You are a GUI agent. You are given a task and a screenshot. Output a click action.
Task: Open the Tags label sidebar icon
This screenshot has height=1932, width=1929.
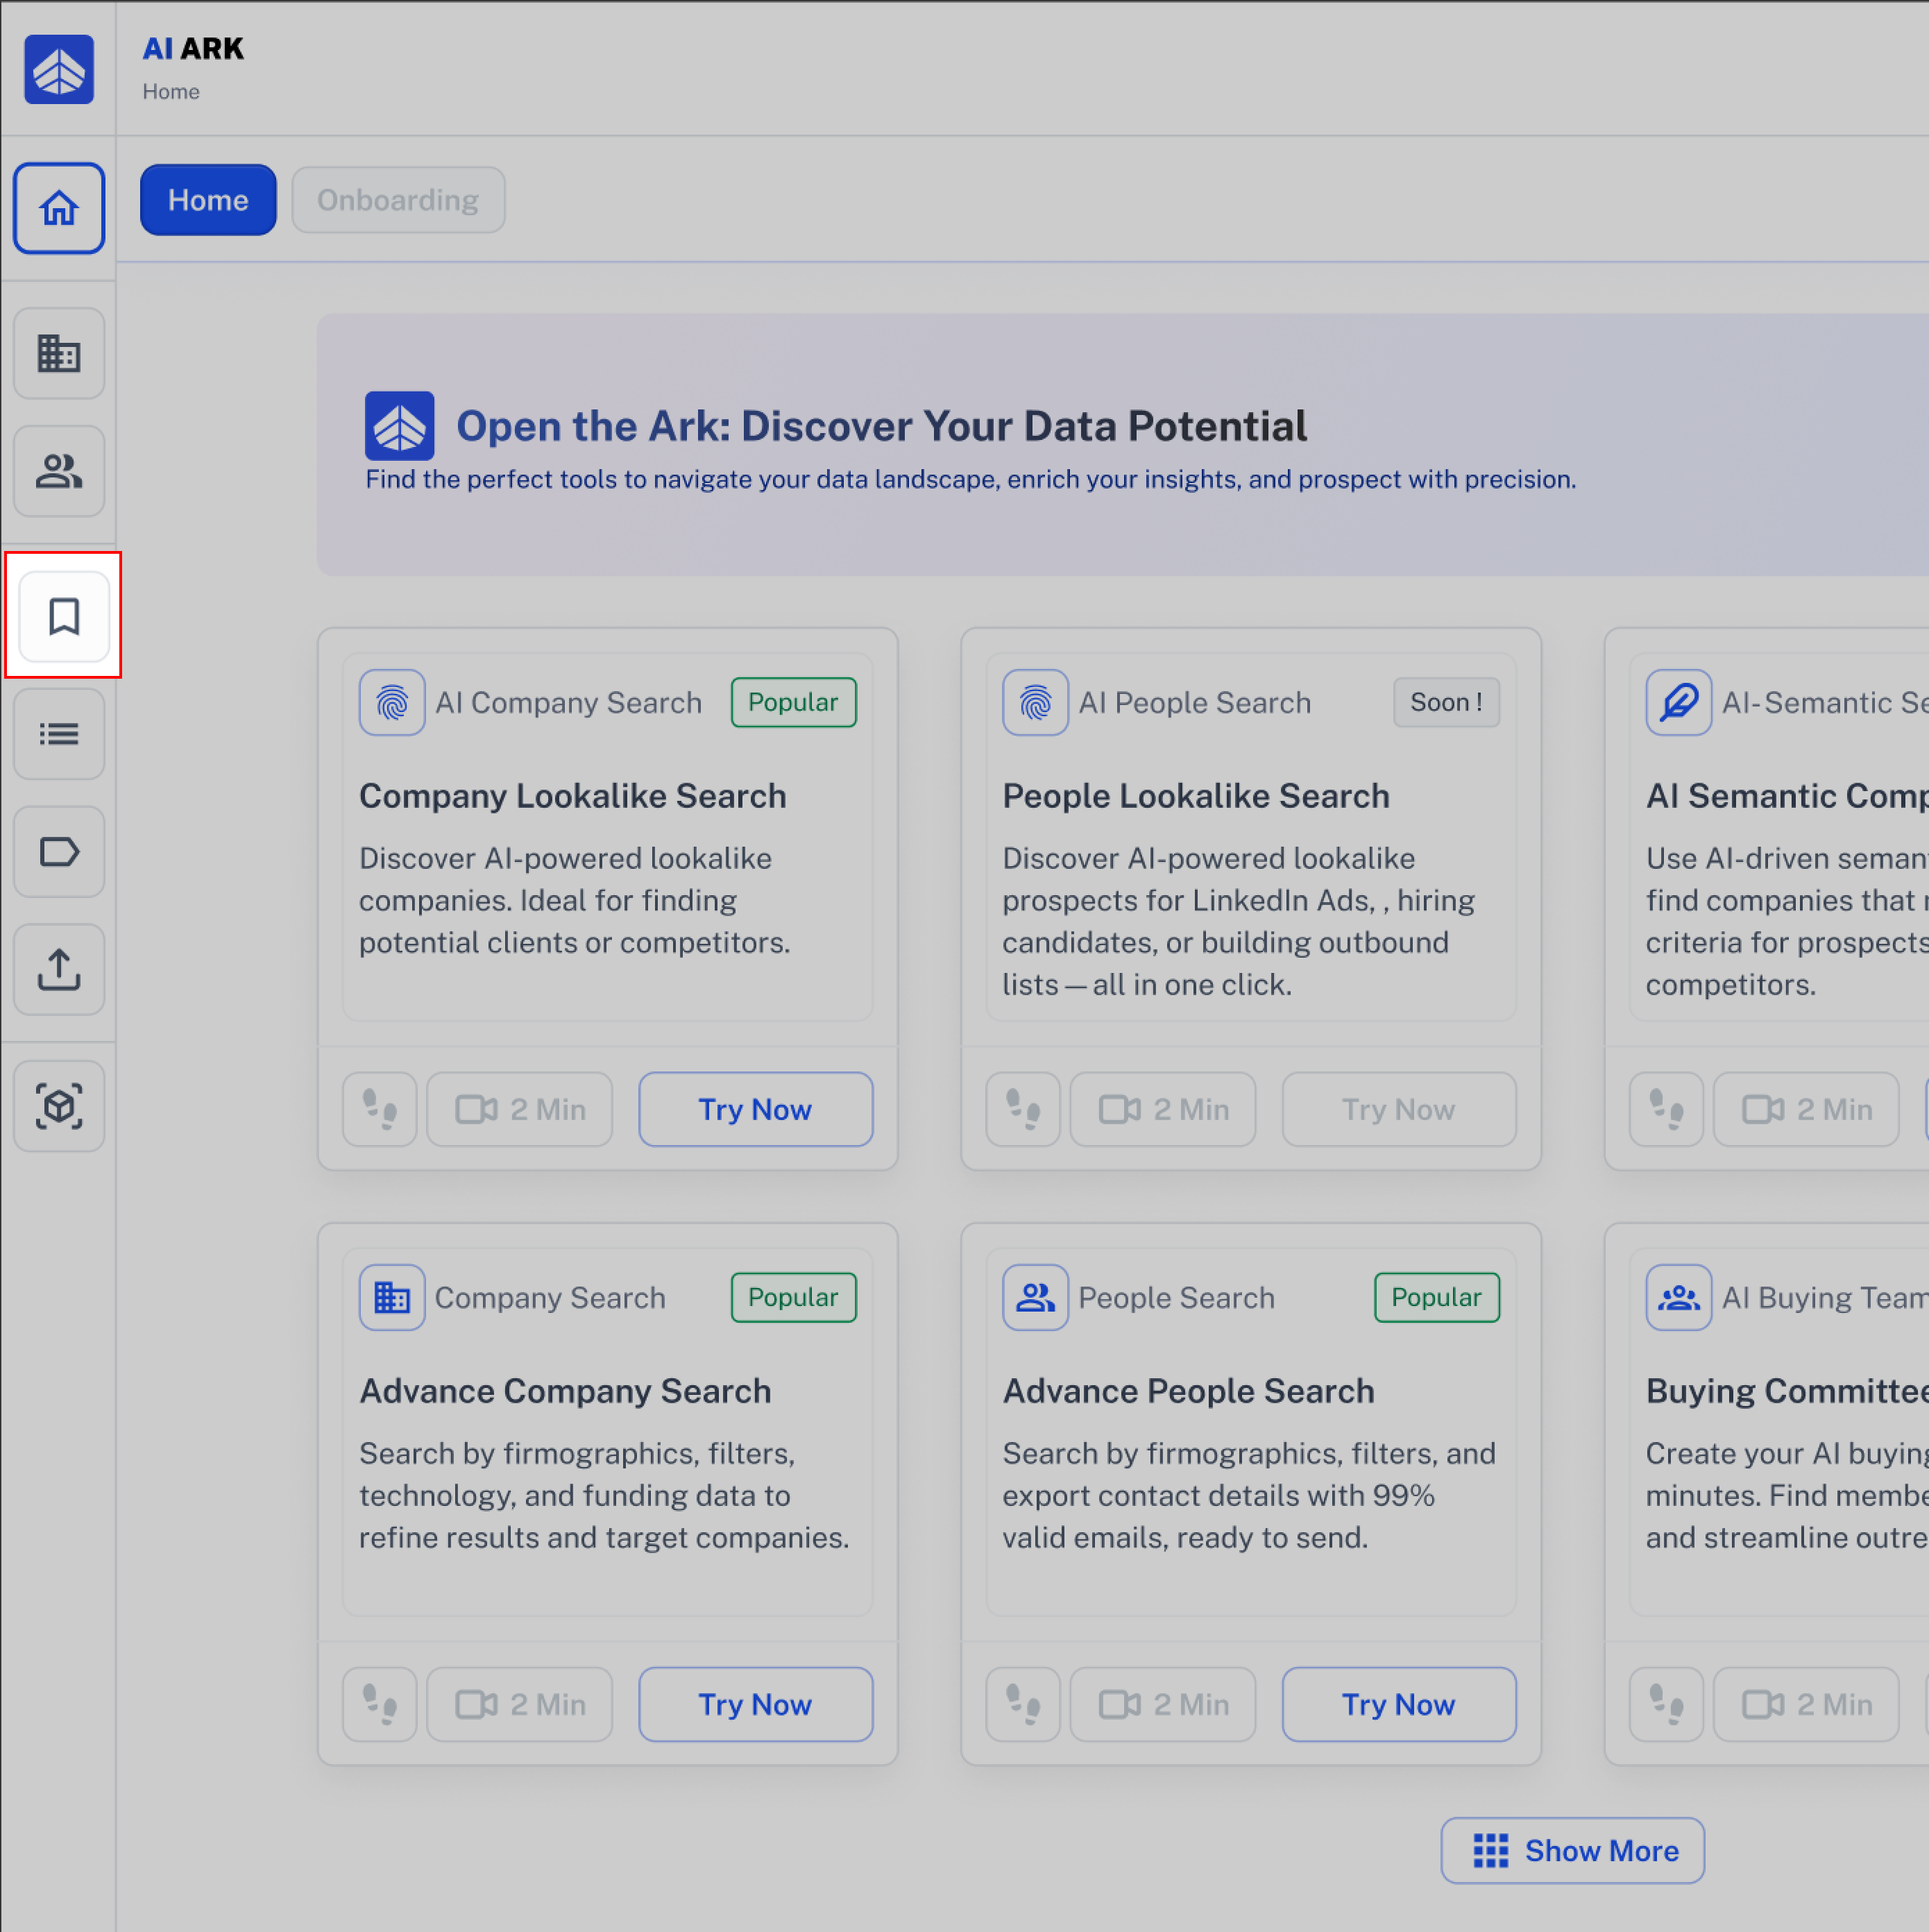pos(59,852)
